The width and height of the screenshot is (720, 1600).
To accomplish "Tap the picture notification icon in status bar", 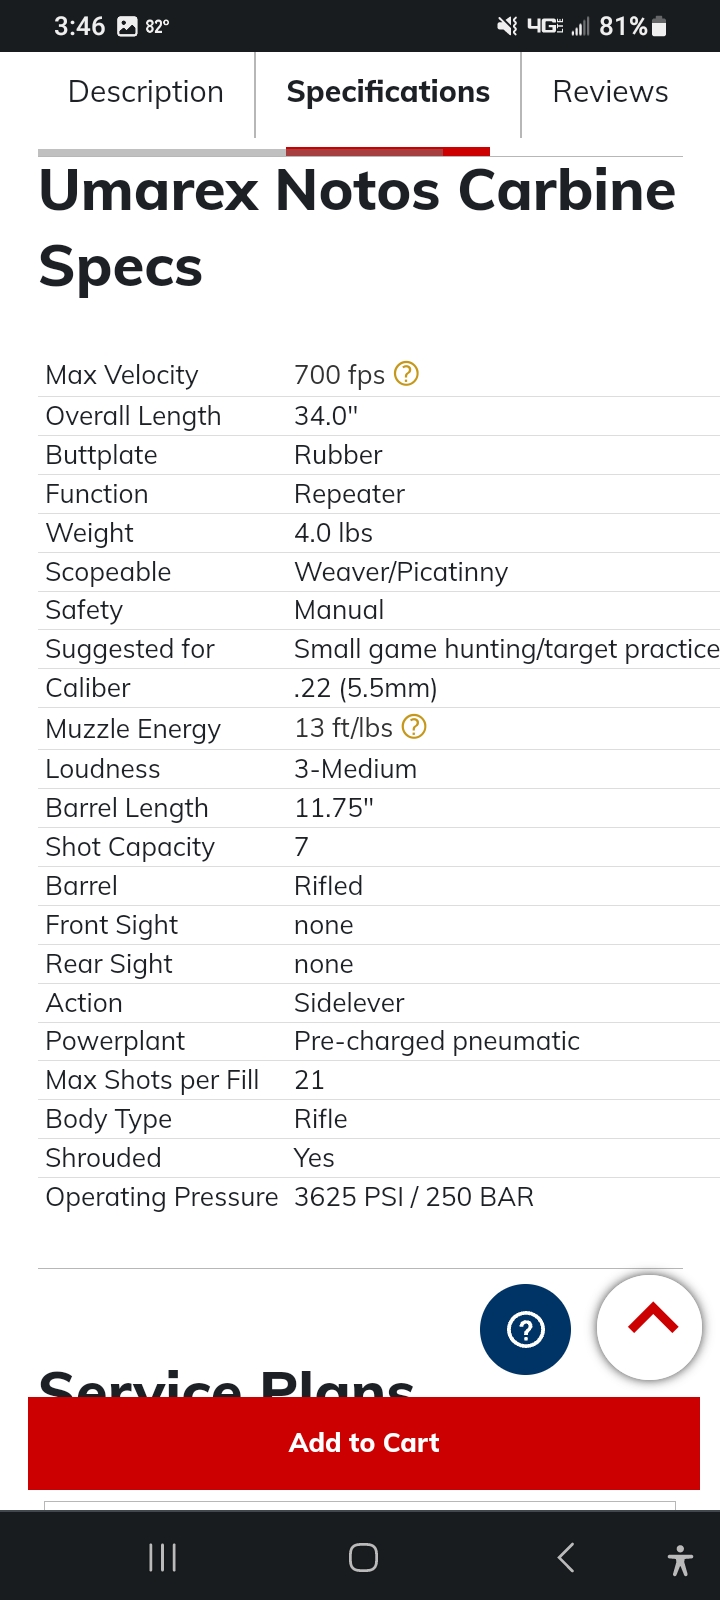I will coord(127,27).
